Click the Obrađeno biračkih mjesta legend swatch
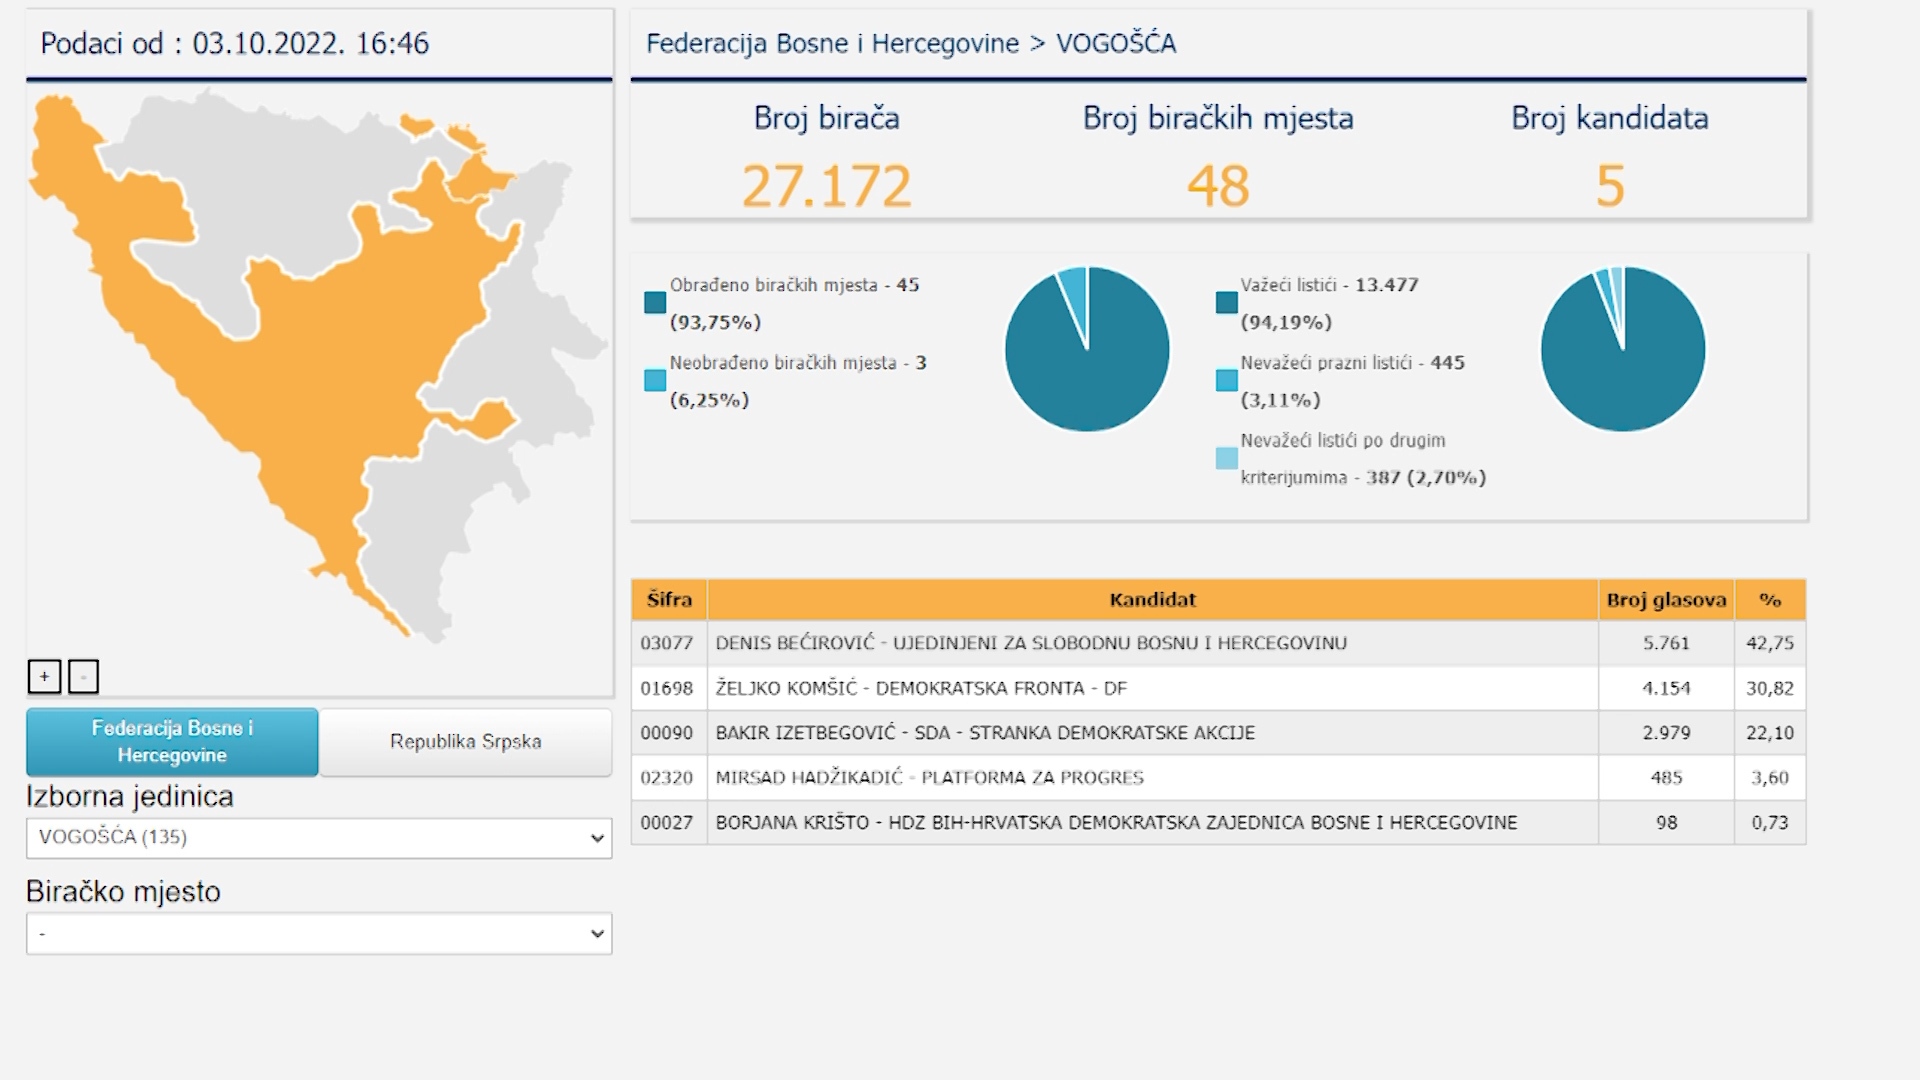1920x1080 pixels. (x=655, y=303)
